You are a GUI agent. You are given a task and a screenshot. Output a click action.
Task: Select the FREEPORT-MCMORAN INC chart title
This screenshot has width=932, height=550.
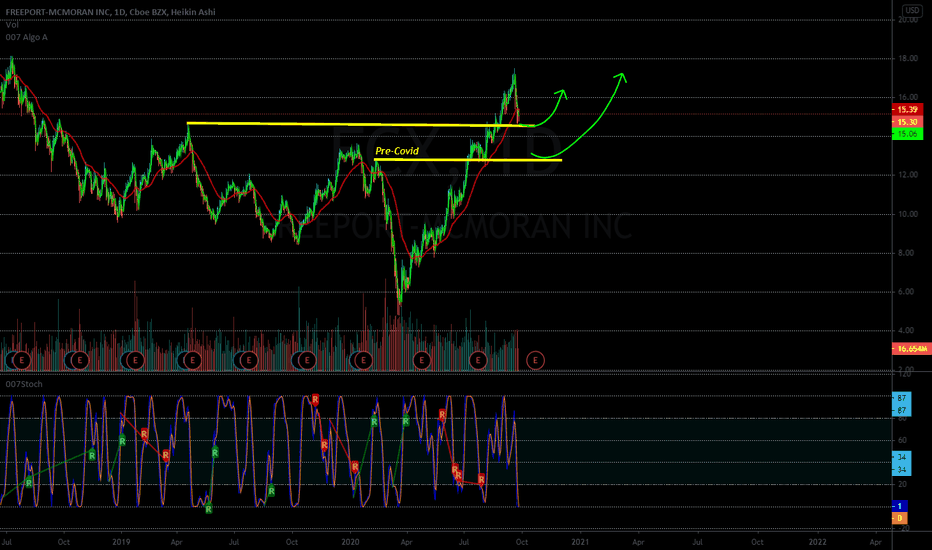coord(111,12)
